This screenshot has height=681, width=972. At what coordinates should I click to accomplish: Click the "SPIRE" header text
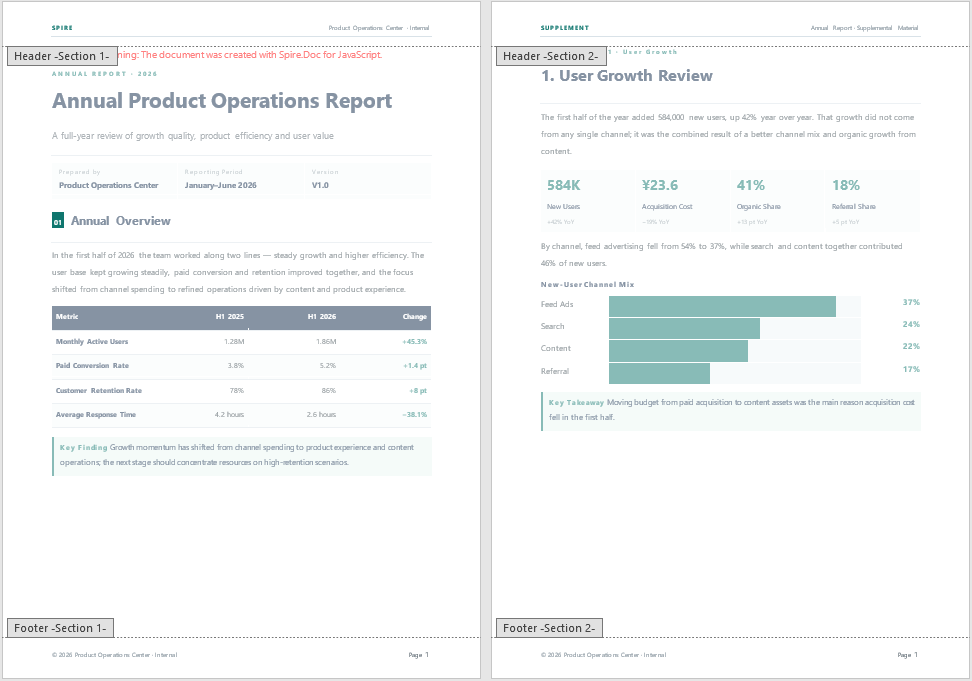coord(62,28)
